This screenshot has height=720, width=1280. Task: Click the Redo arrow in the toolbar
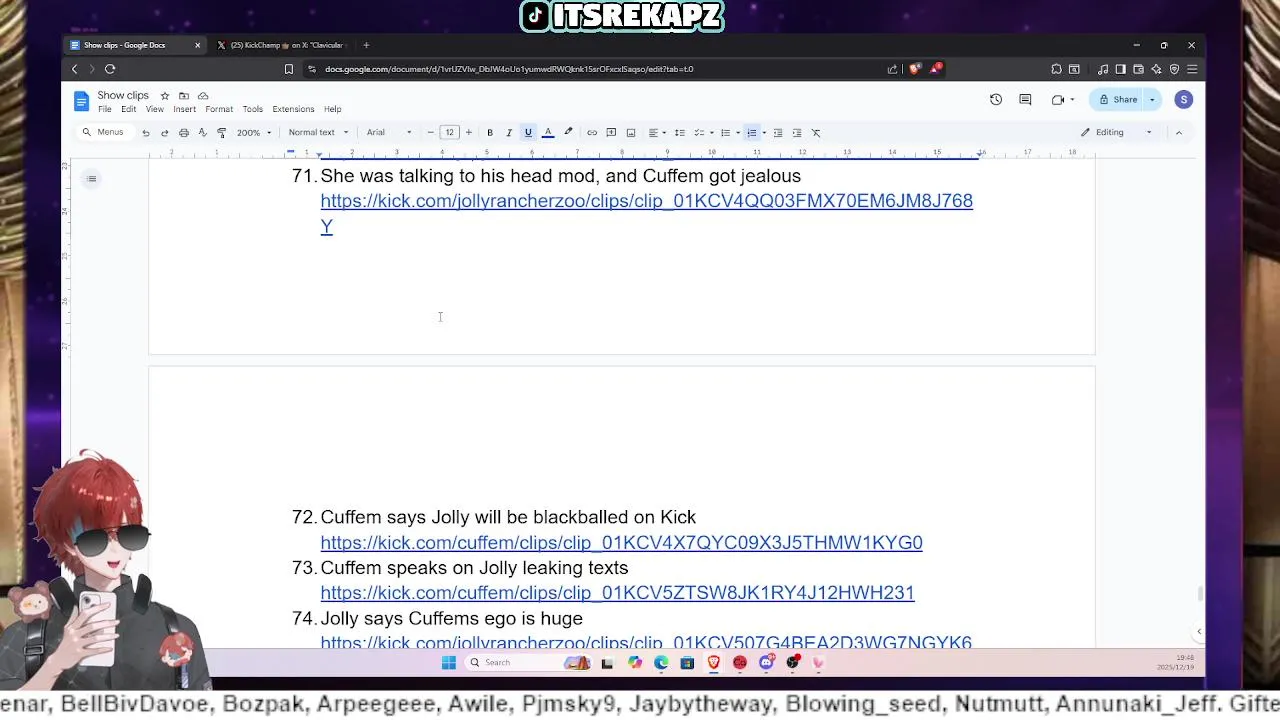click(x=165, y=133)
